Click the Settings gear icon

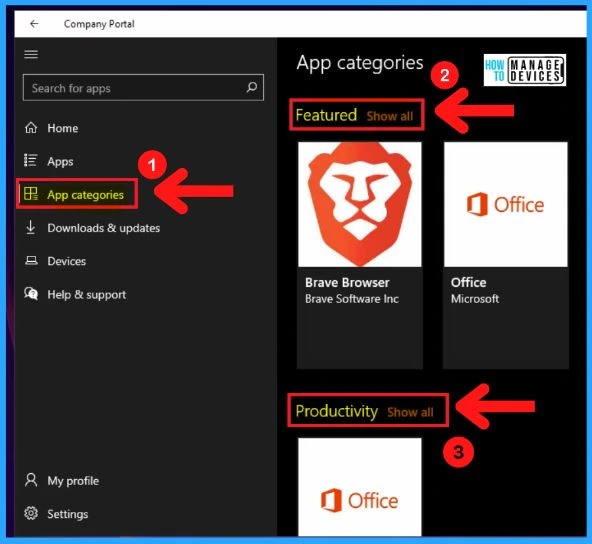click(x=31, y=513)
